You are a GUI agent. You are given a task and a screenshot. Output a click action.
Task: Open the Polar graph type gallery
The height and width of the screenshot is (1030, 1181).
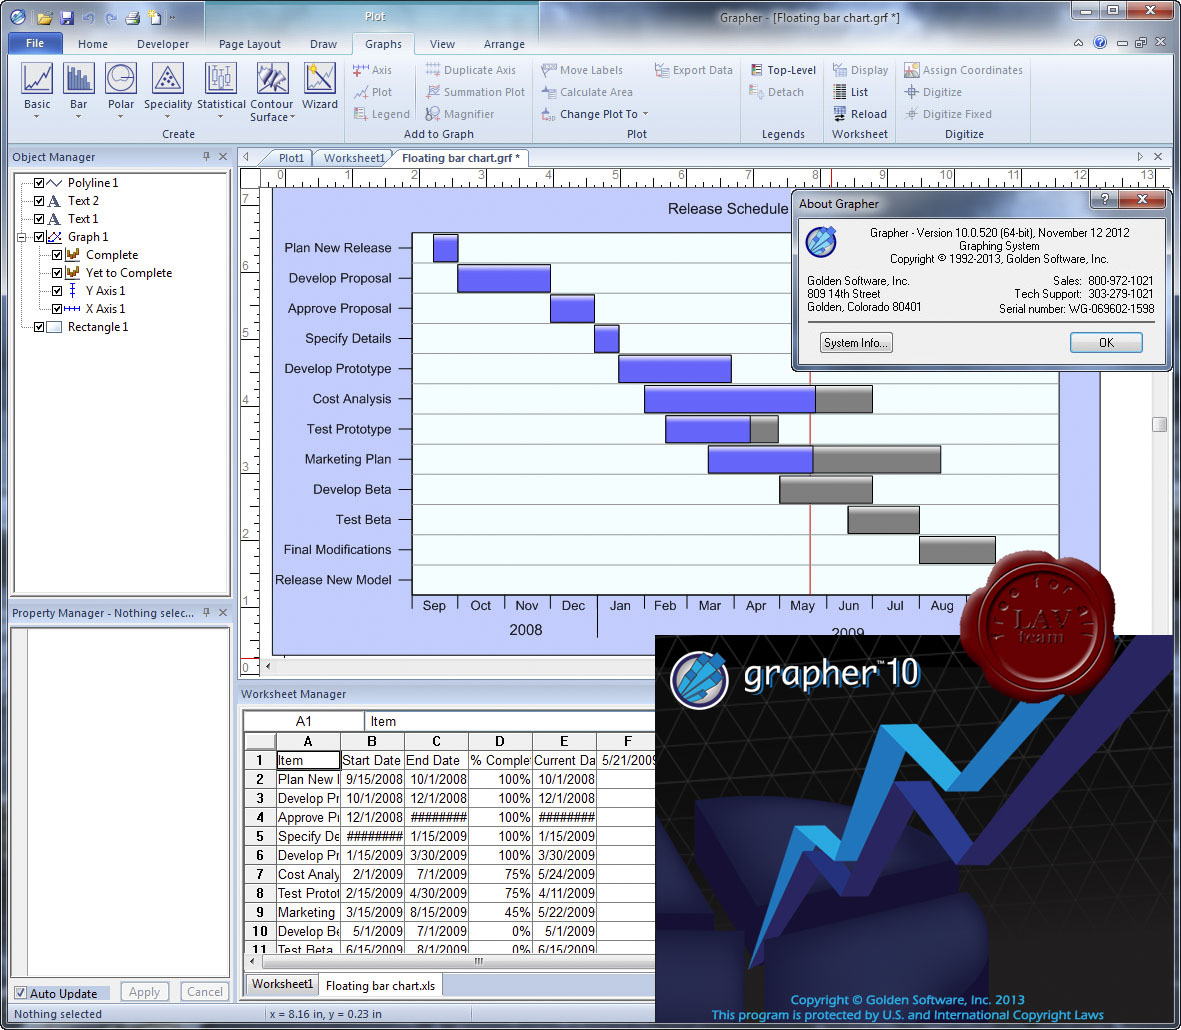tap(121, 90)
